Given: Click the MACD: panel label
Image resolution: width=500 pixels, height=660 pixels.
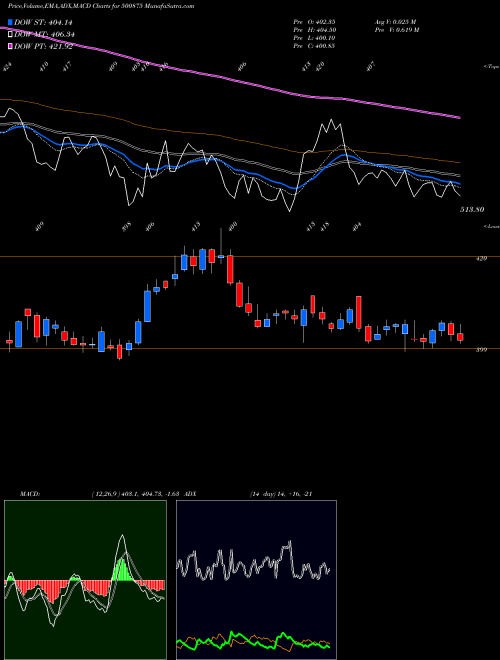Looking at the screenshot, I should 29,494.
